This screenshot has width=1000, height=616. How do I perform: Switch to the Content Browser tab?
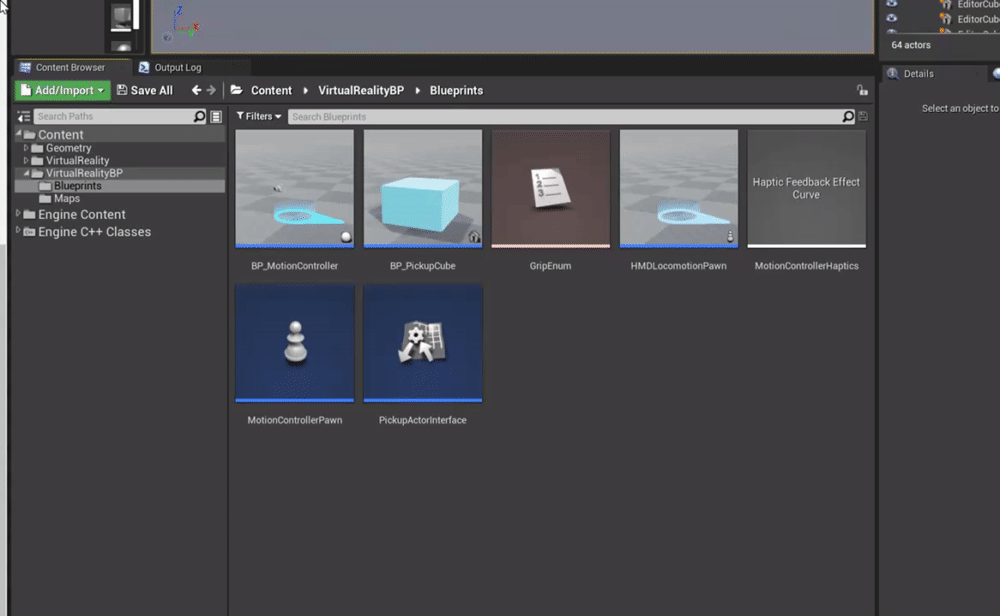[x=70, y=68]
